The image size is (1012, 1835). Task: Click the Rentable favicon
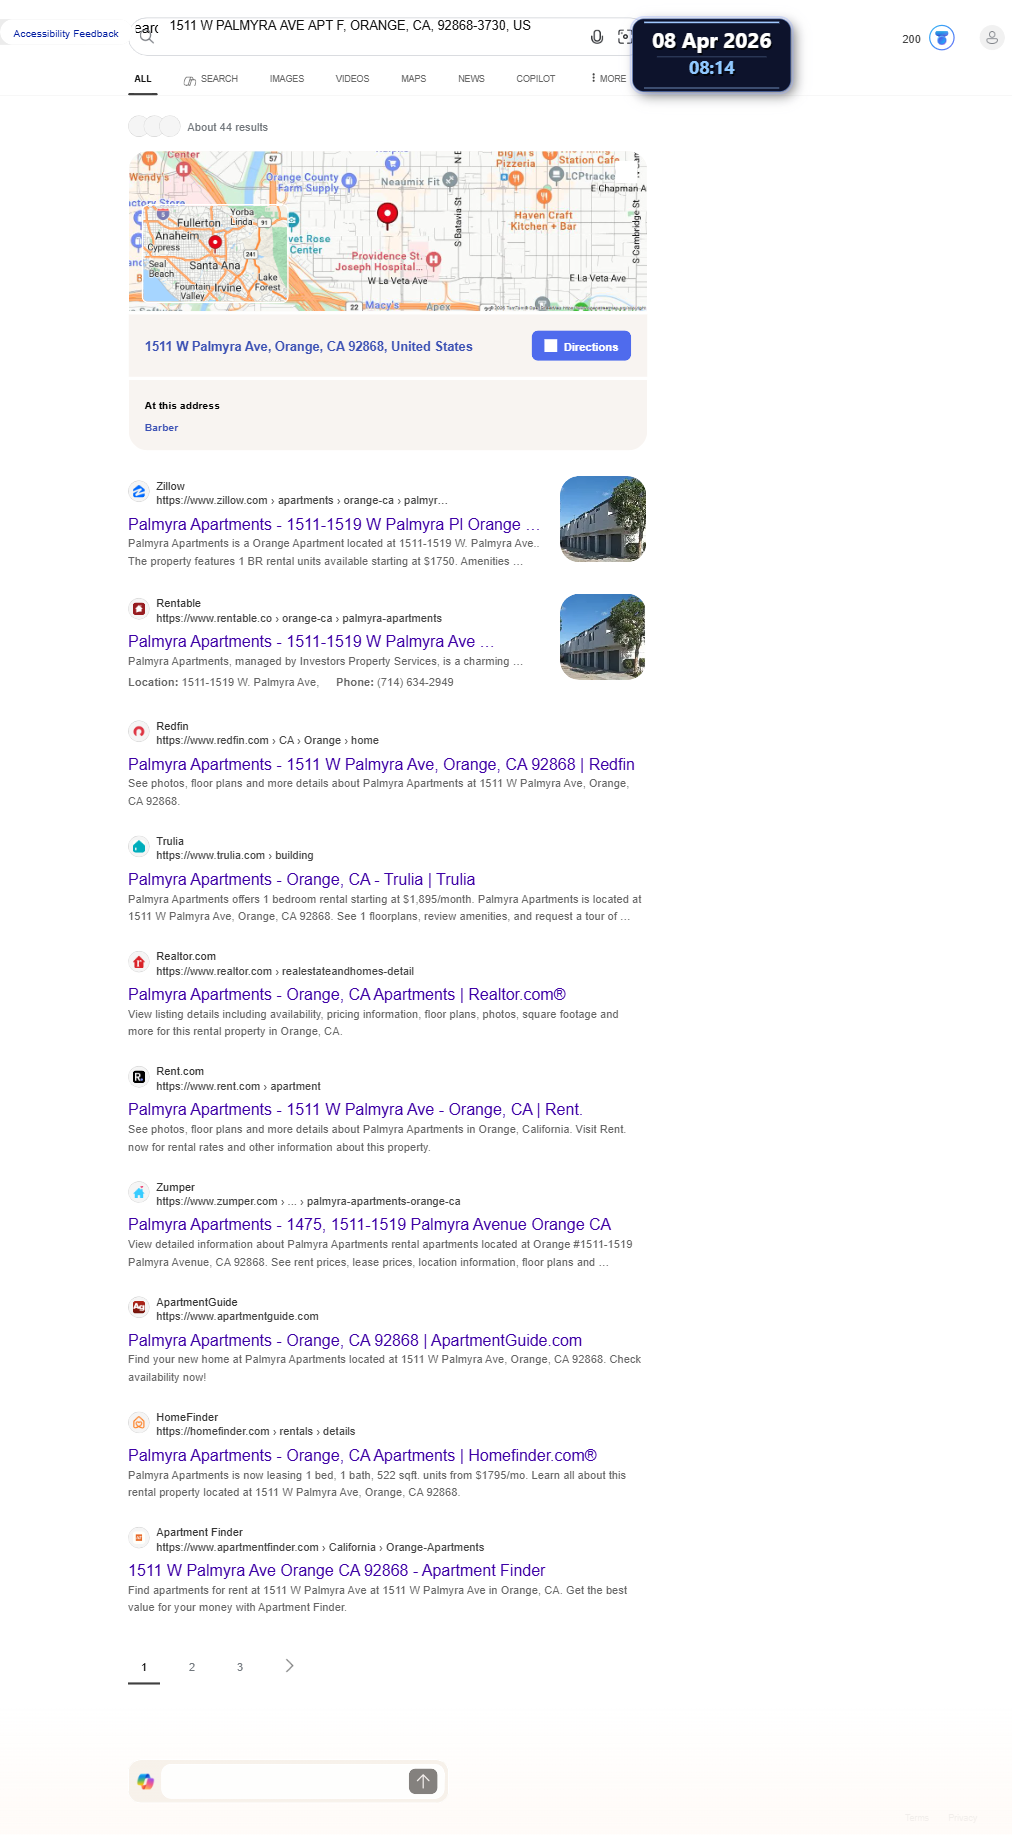click(139, 609)
